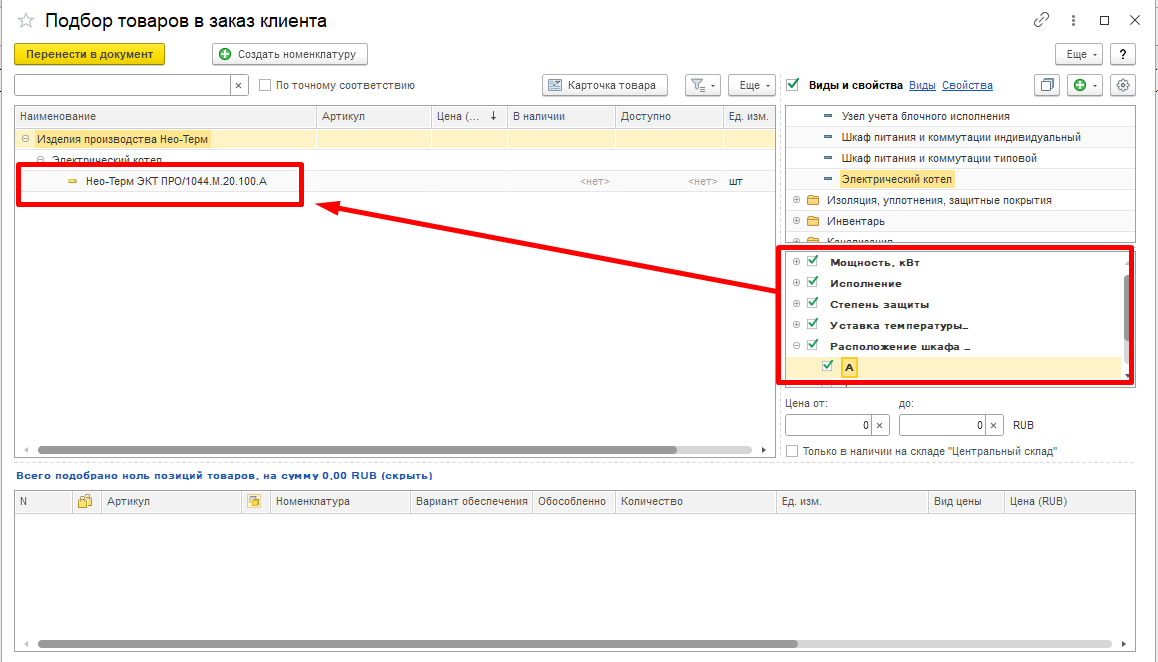The image size is (1158, 662).
Task: Click the '(скрыть)' link in summary
Action: coord(407,476)
